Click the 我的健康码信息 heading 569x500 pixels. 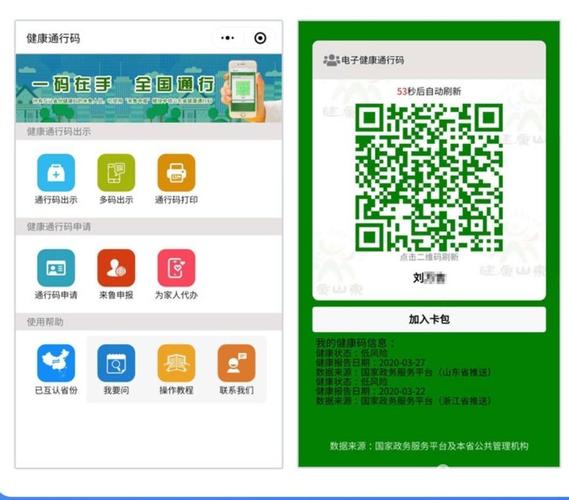(355, 343)
